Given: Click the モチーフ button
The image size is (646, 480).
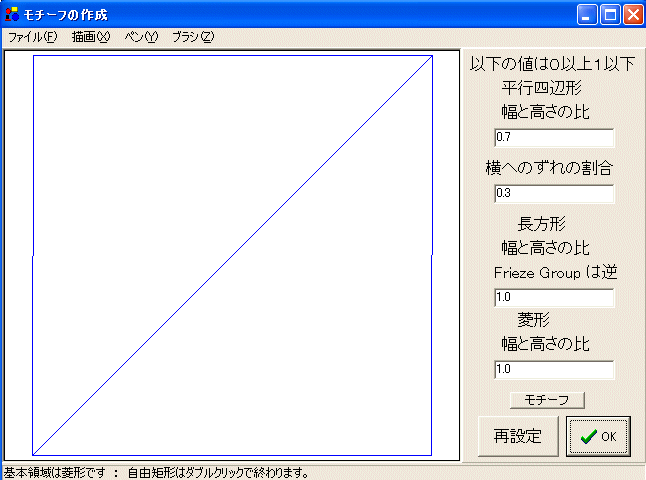Looking at the screenshot, I should (x=547, y=400).
